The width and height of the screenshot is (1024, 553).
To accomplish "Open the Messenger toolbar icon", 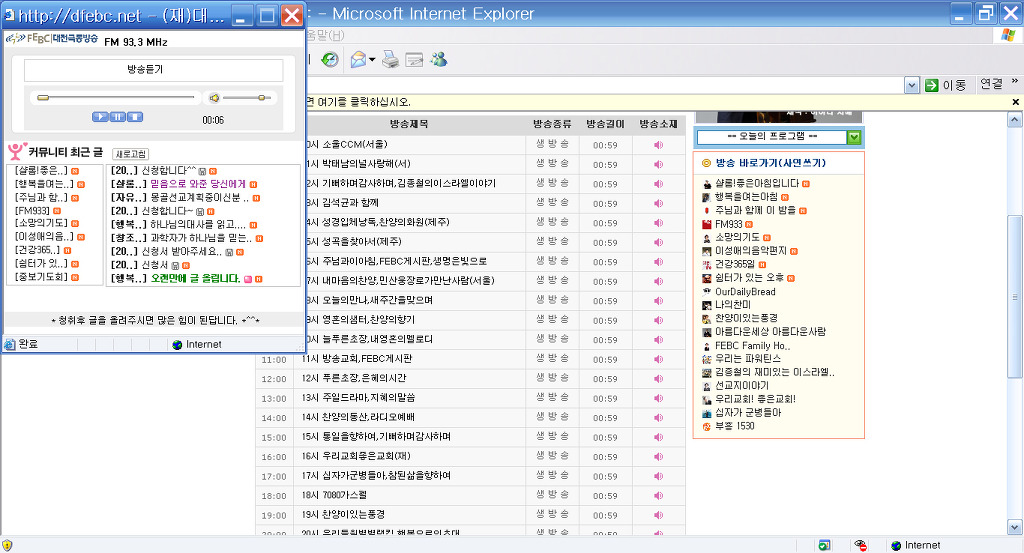I will 438,60.
